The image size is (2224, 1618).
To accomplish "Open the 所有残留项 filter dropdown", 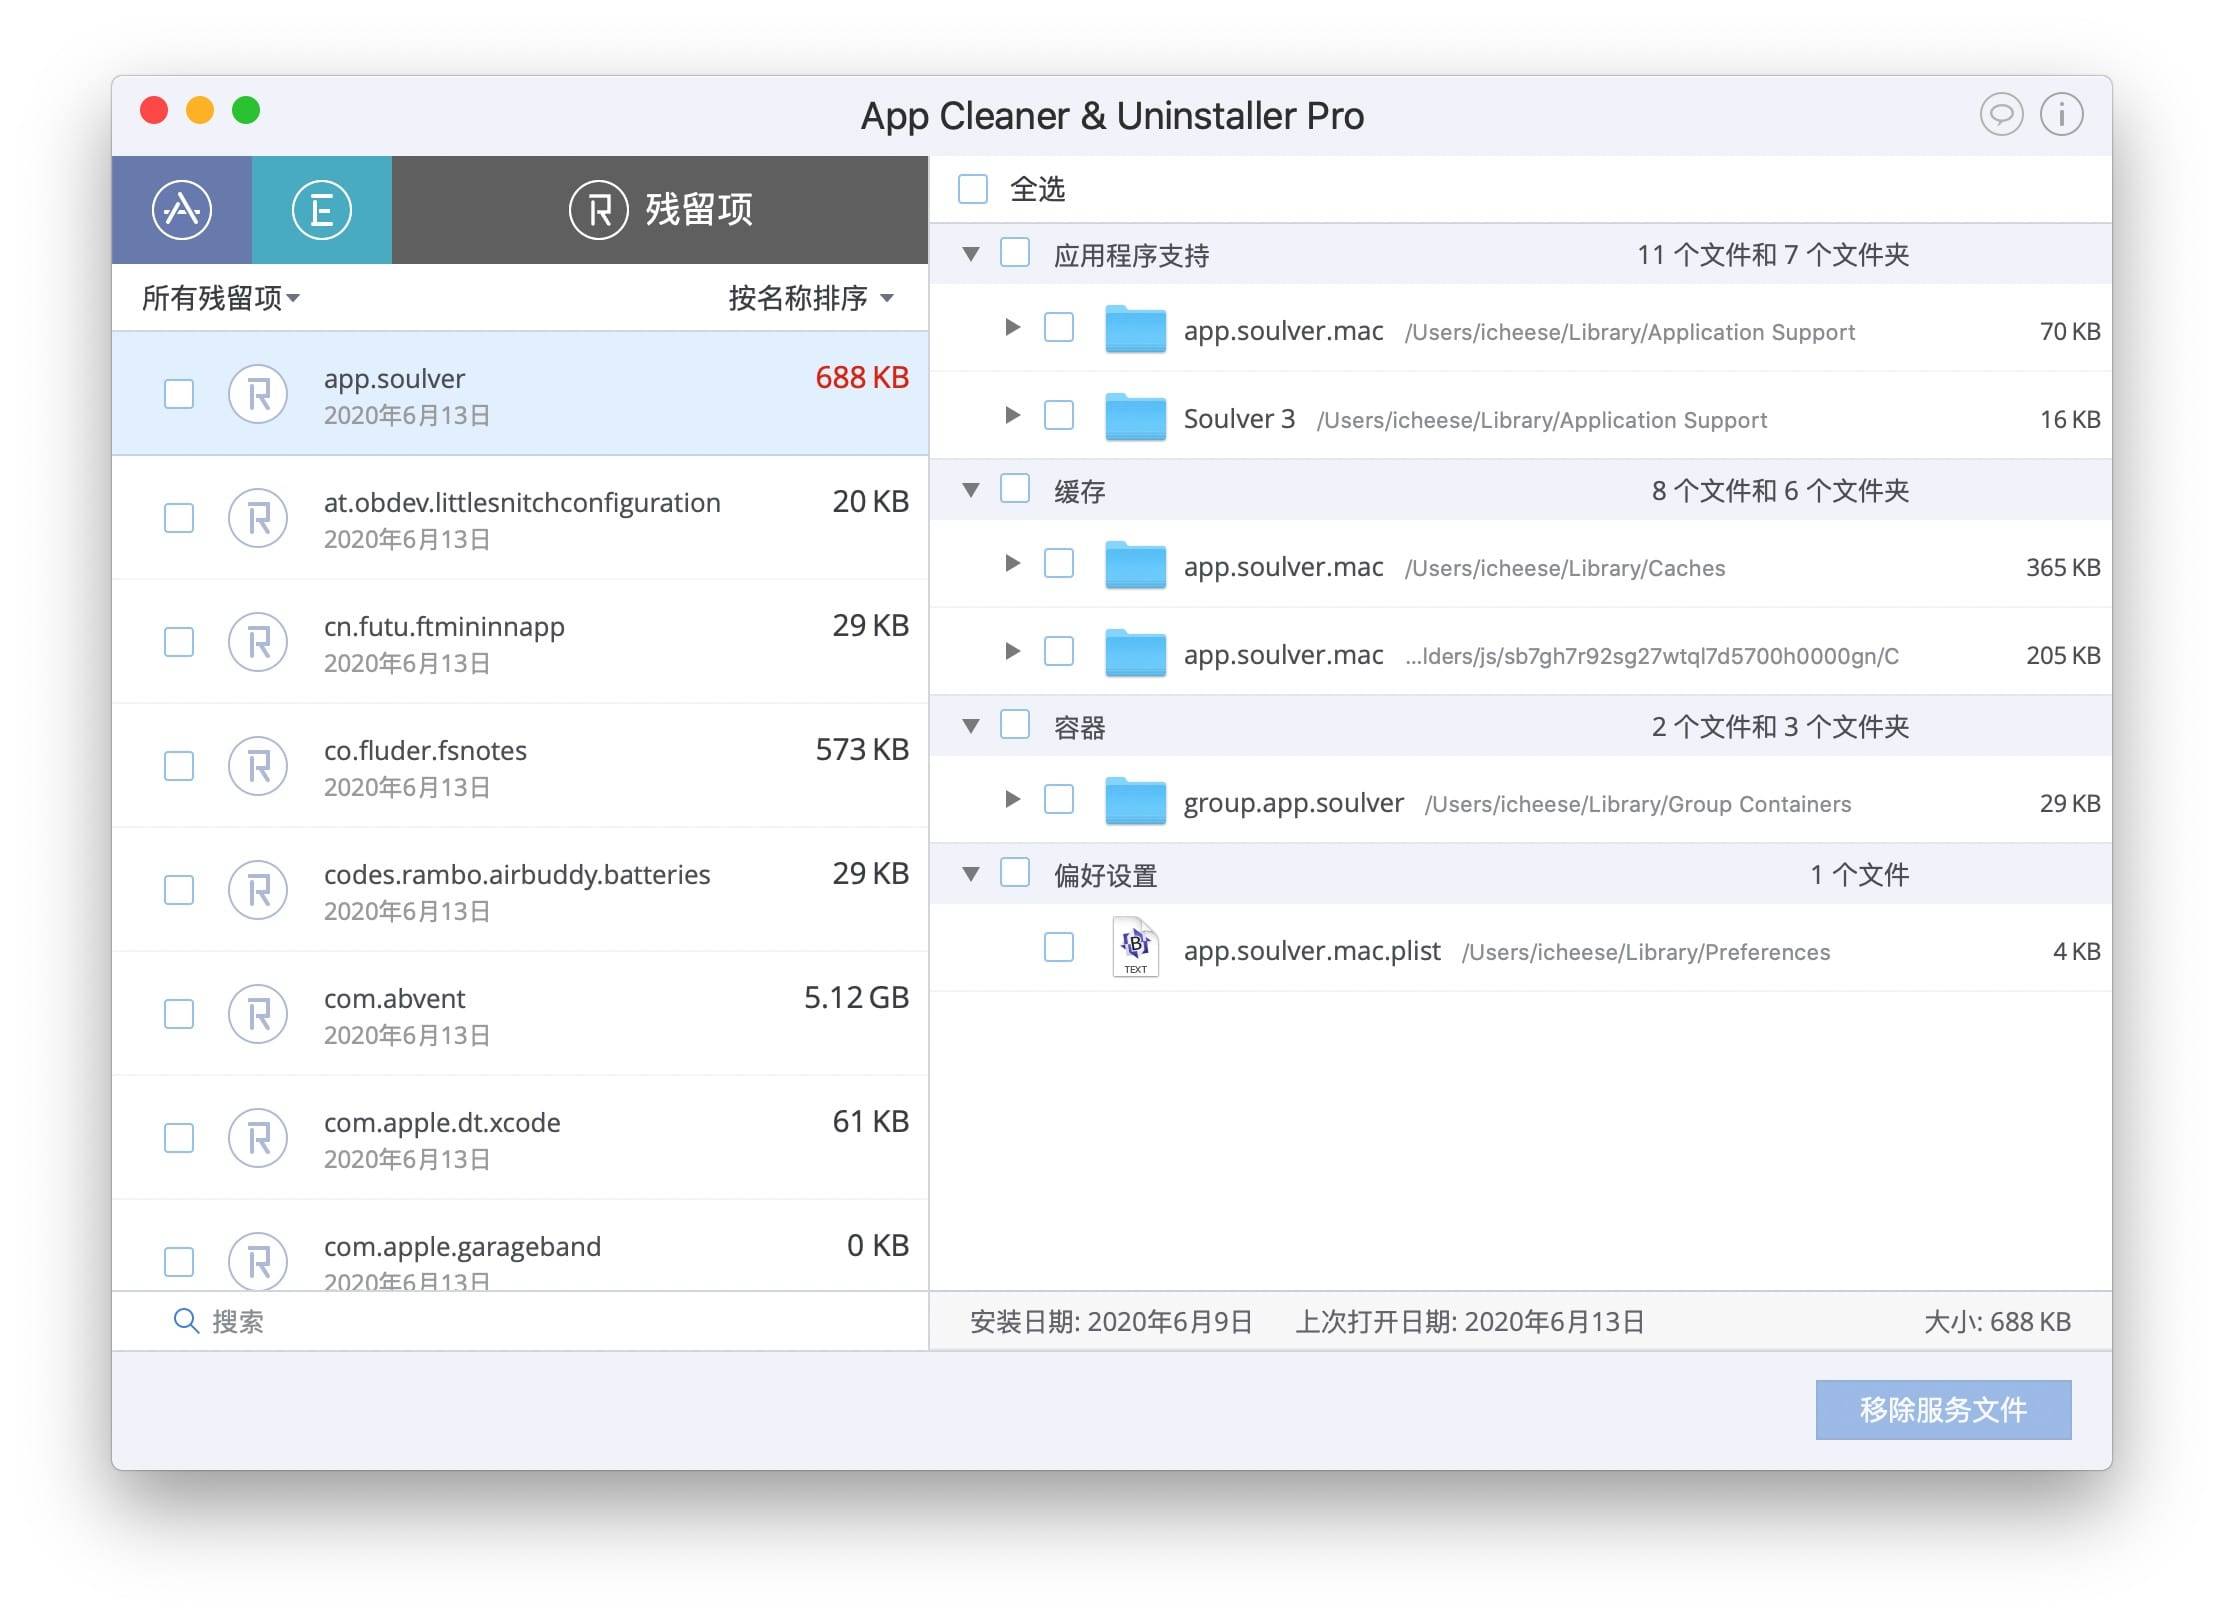I will pos(220,298).
